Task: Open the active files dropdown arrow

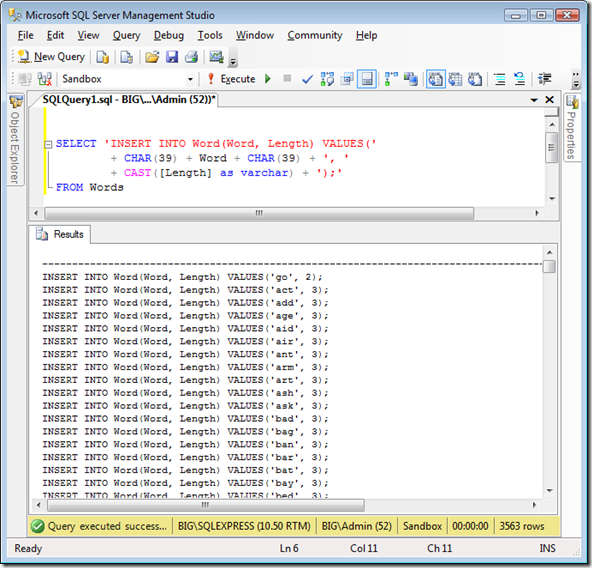Action: pyautogui.click(x=534, y=100)
